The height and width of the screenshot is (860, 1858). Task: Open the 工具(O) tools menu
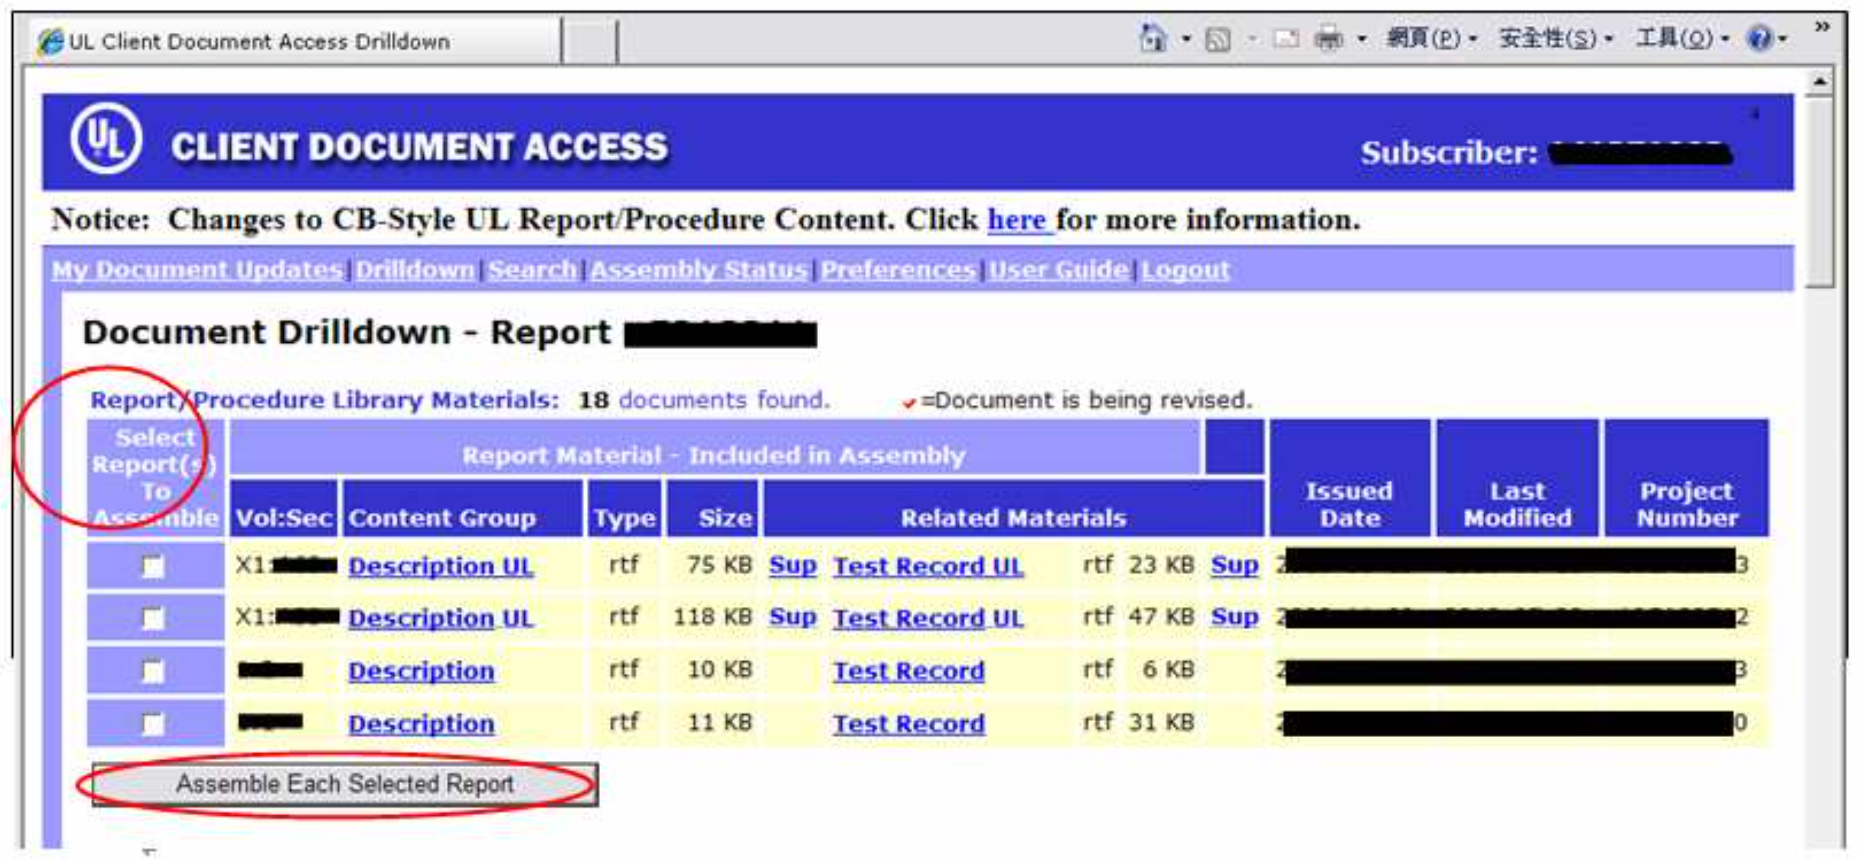tap(1682, 39)
